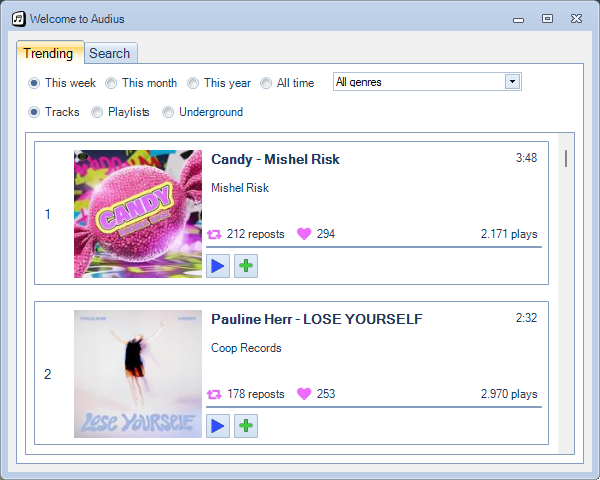Screen dimensions: 600x480
Task: Click the title Pauline Herr - LOSE YOURSELF
Action: pyautogui.click(x=317, y=319)
